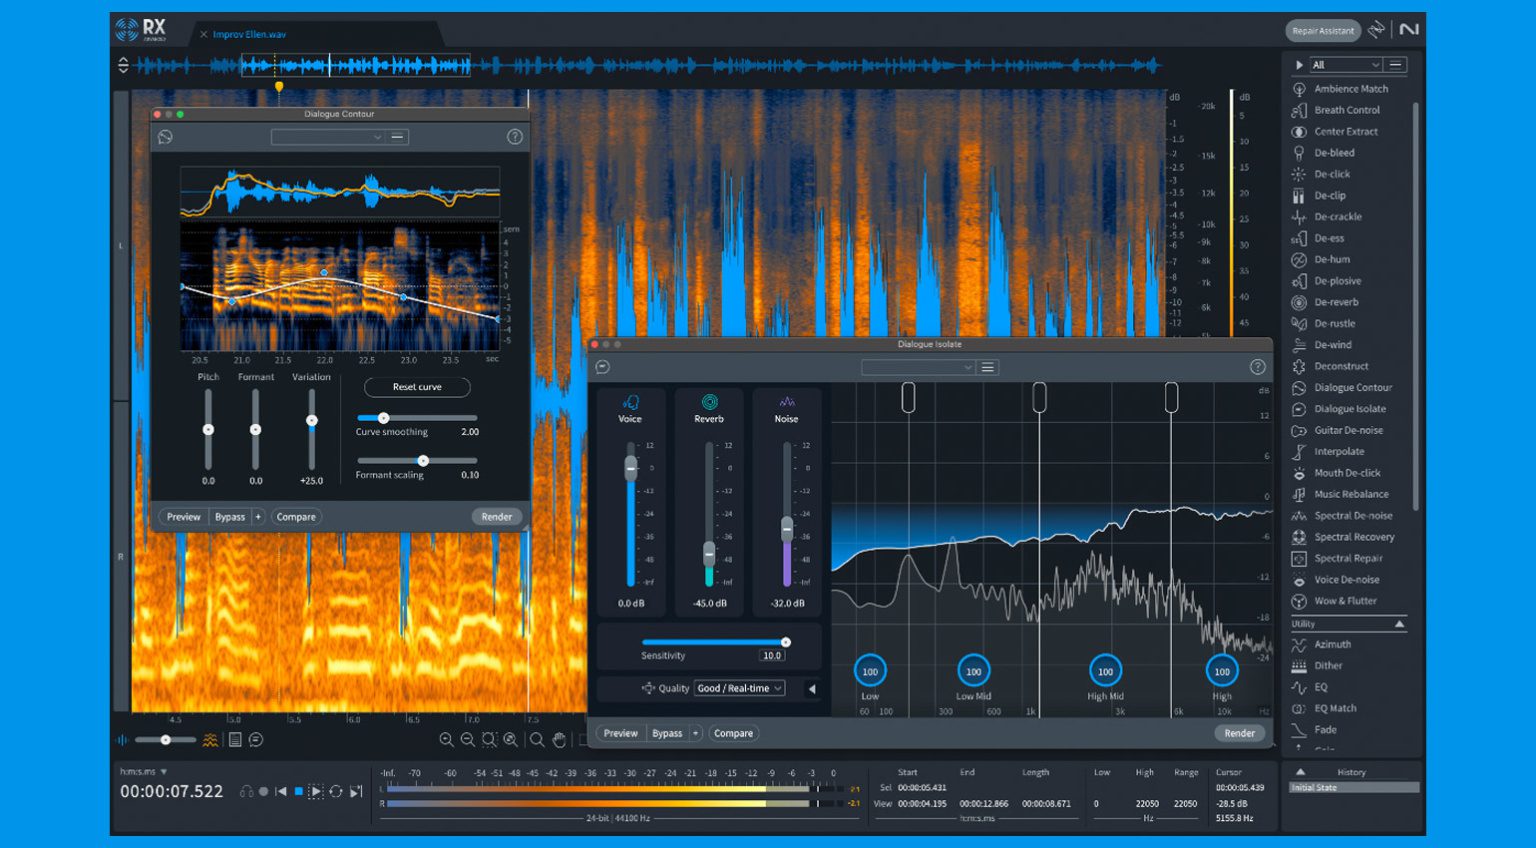The width and height of the screenshot is (1536, 848).
Task: Open the Spectral Repair module
Action: (x=1344, y=558)
